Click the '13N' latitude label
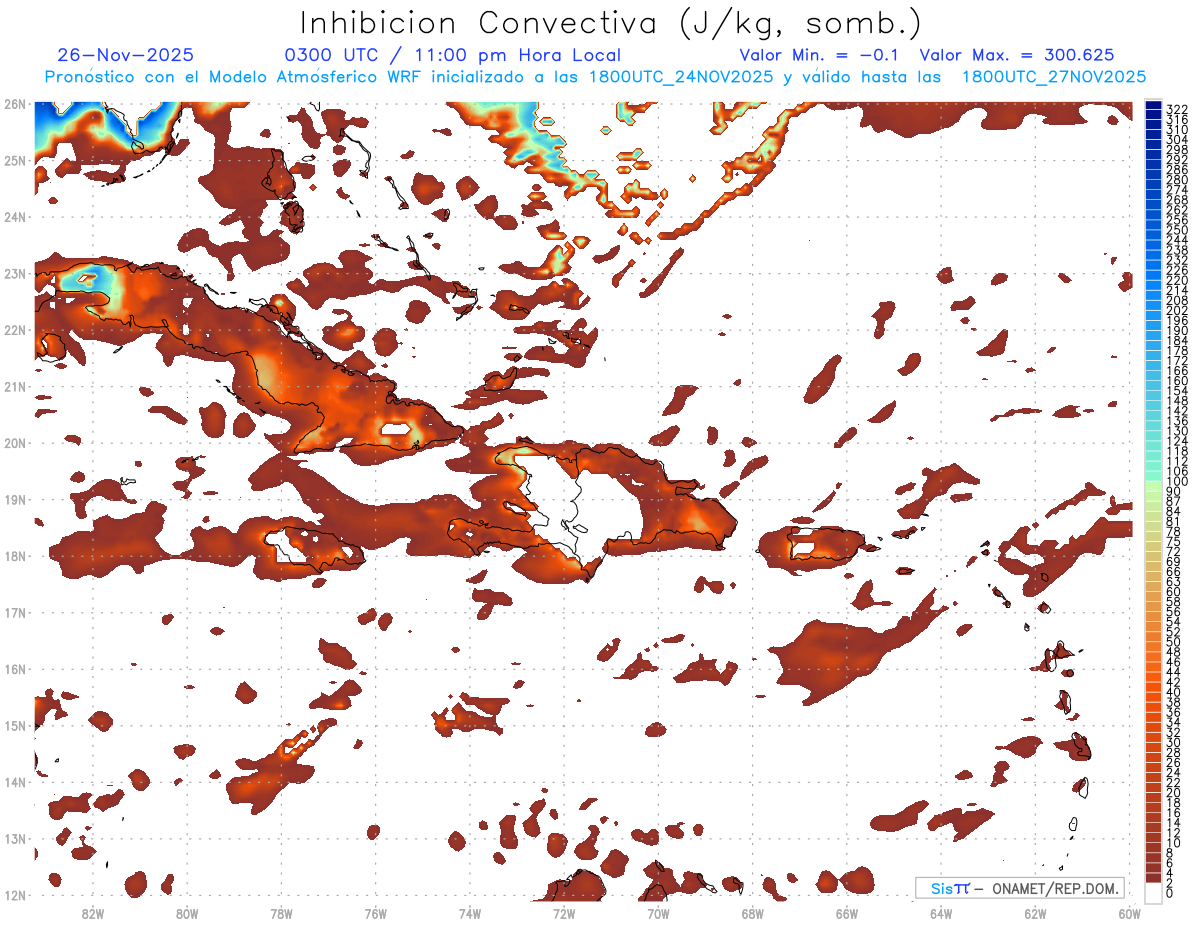 point(14,839)
